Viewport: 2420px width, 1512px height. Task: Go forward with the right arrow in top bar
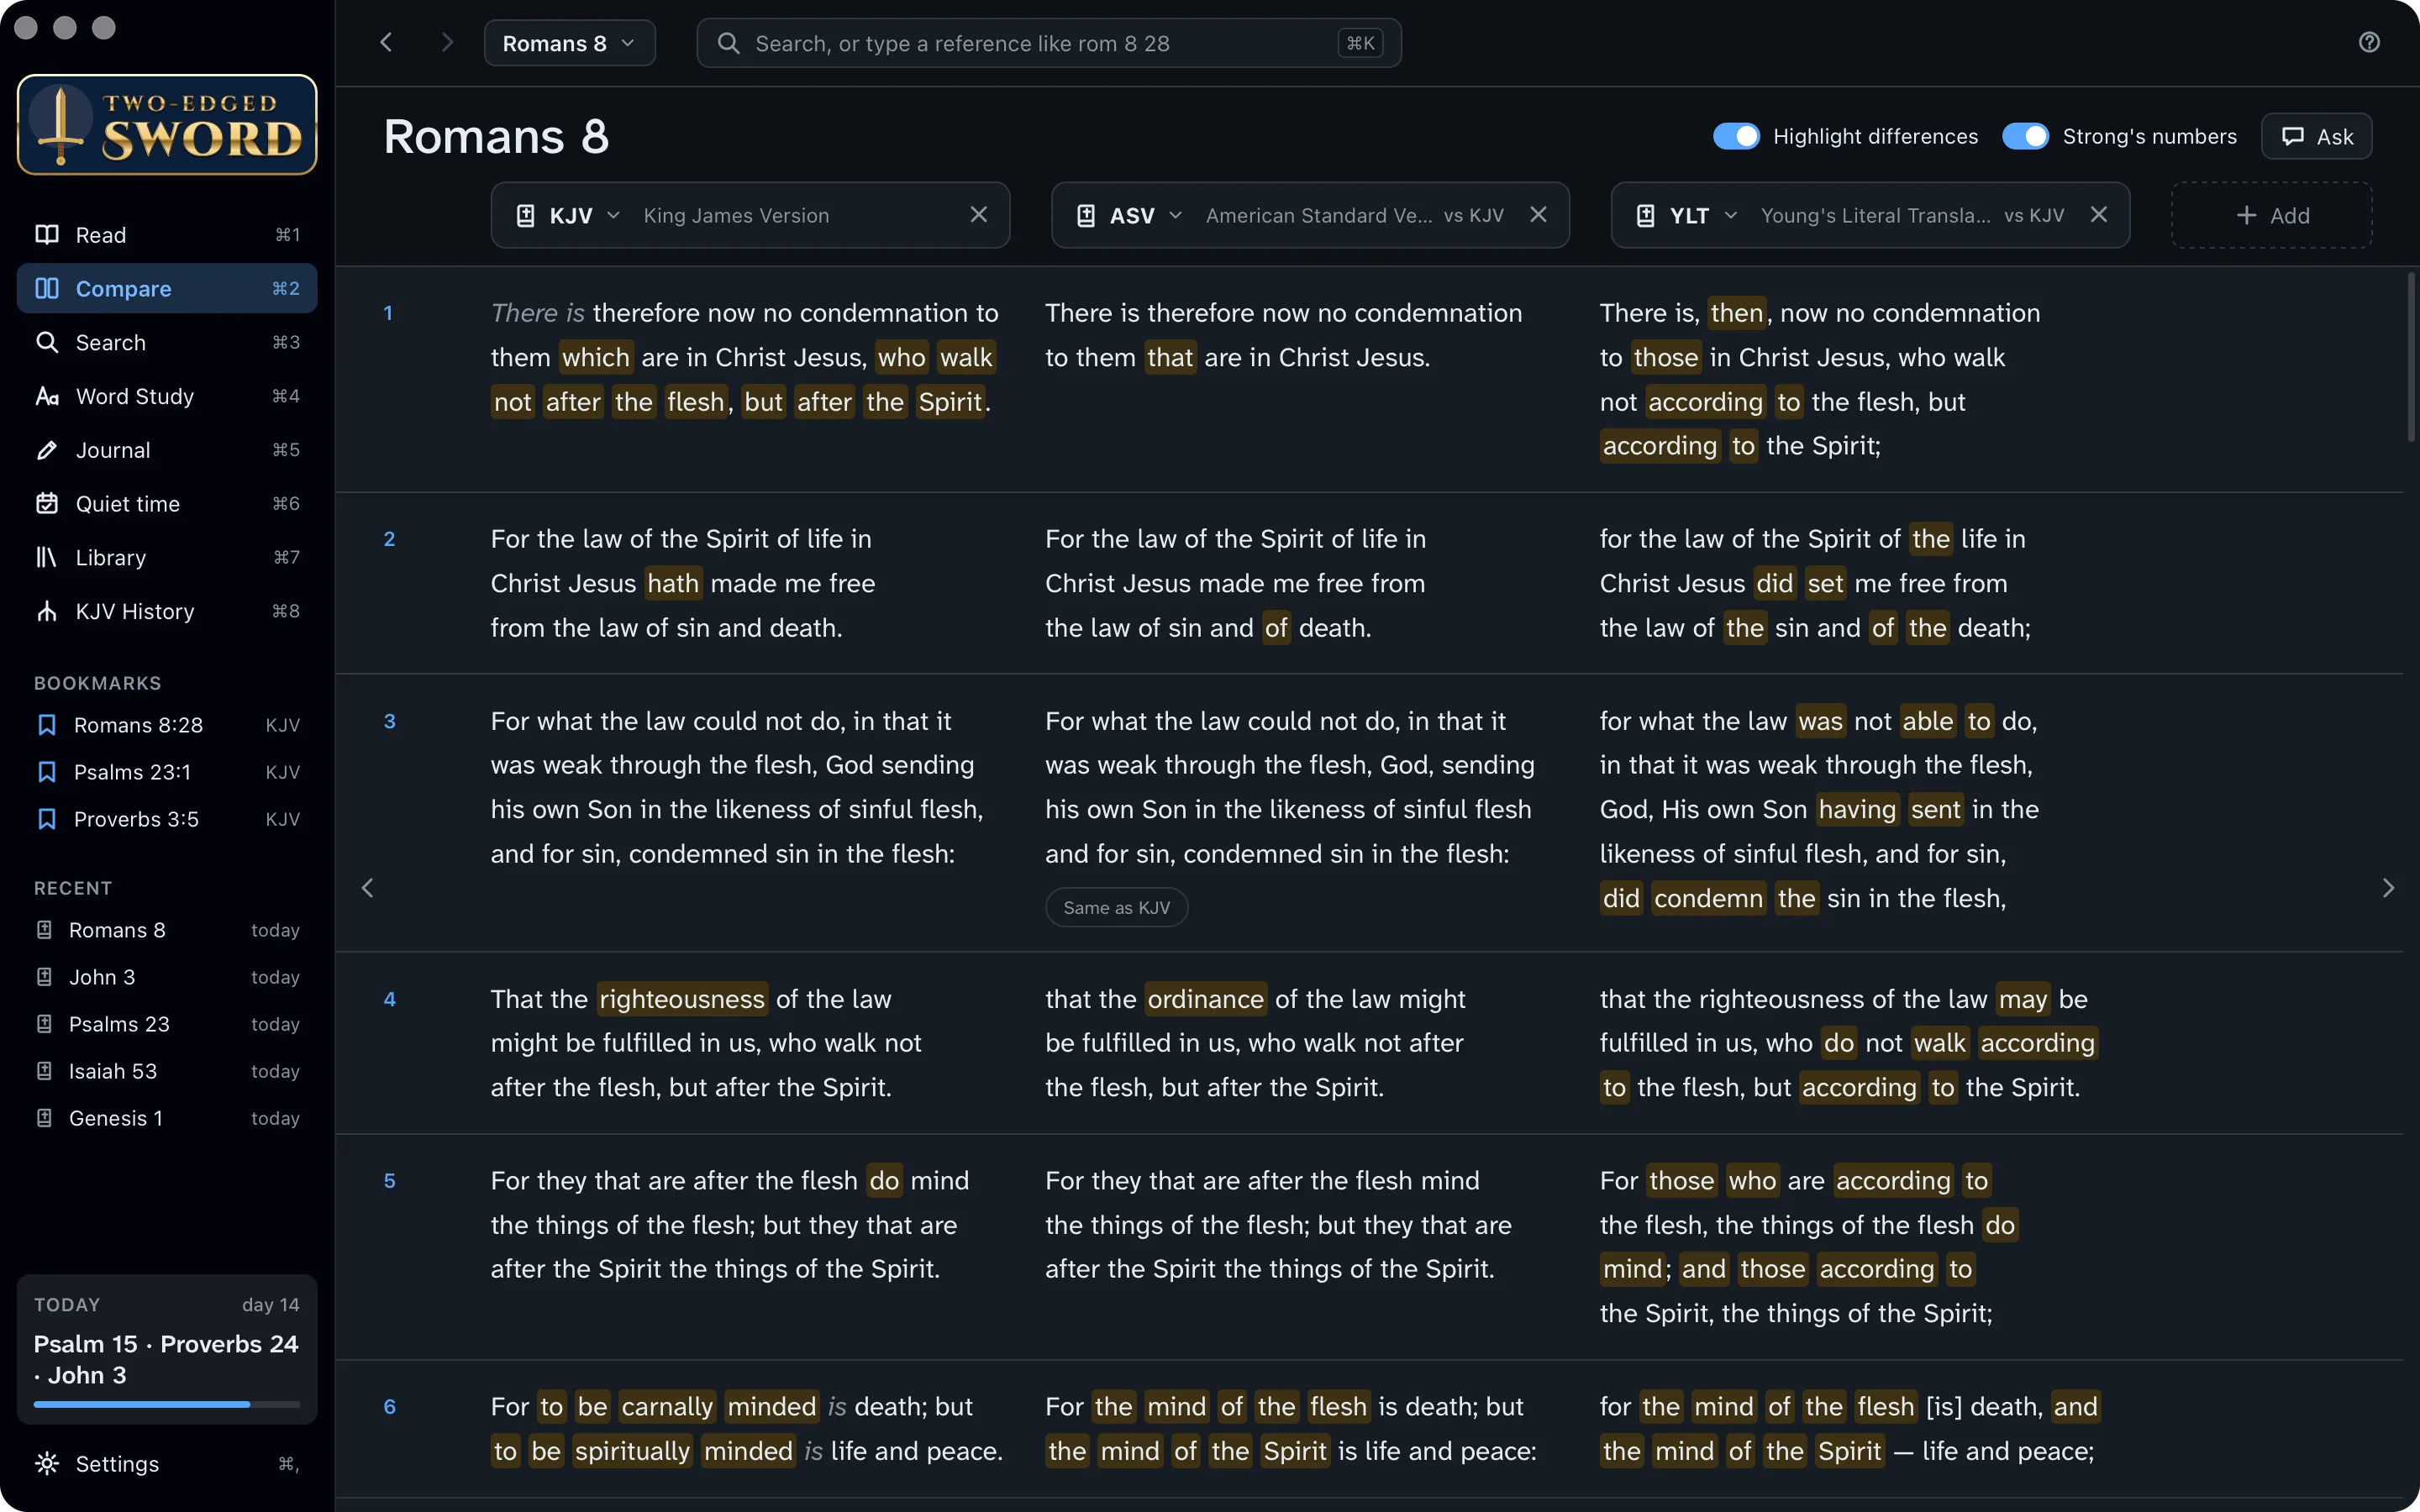[x=447, y=42]
